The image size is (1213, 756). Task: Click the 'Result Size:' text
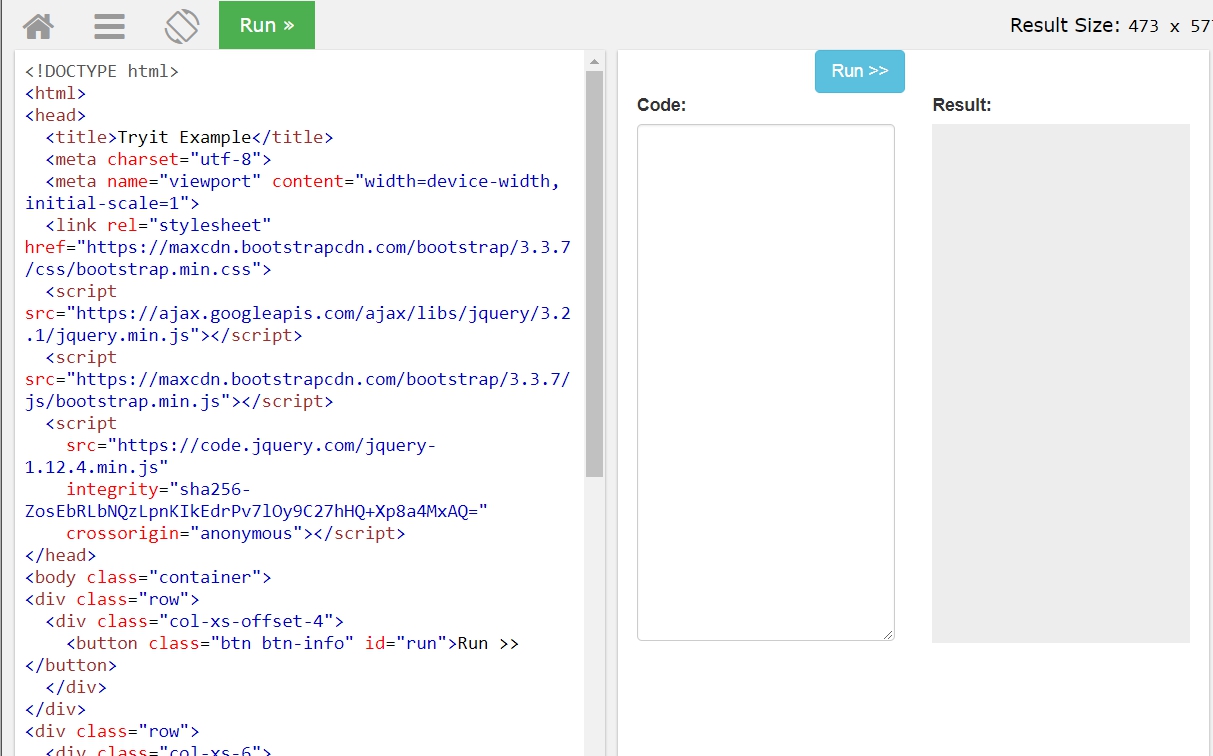[x=1065, y=26]
